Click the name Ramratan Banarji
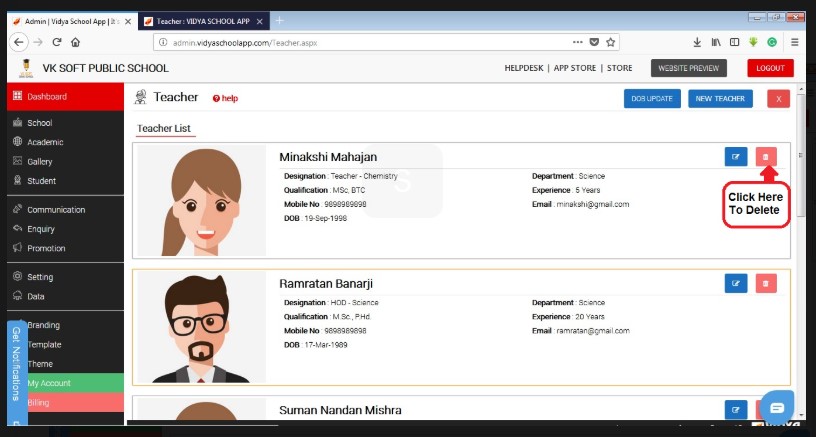Screen dimensions: 816x437 coord(326,284)
